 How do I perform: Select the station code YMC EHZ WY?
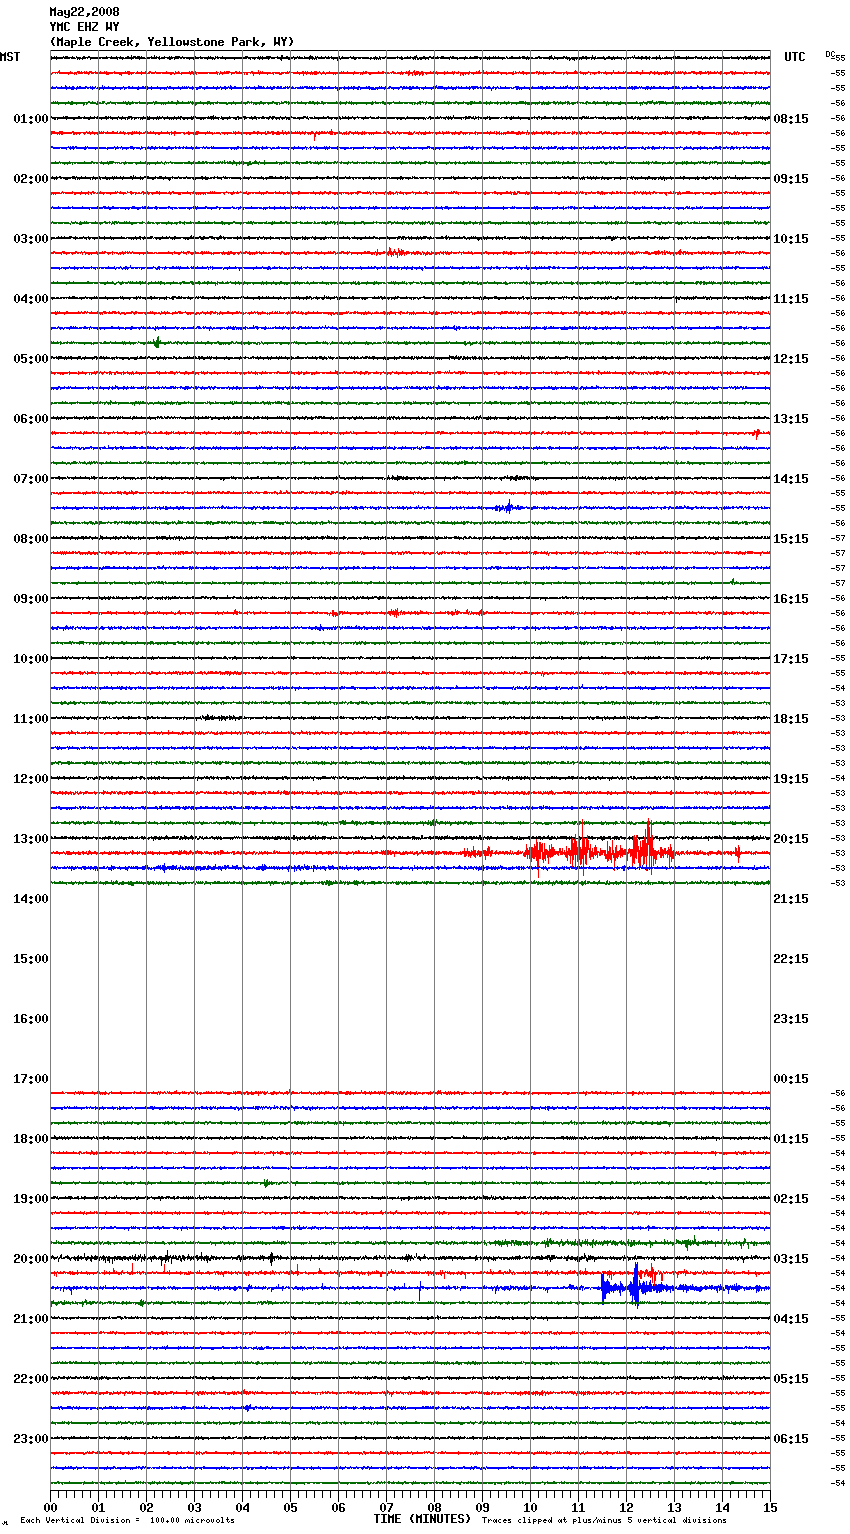84,27
